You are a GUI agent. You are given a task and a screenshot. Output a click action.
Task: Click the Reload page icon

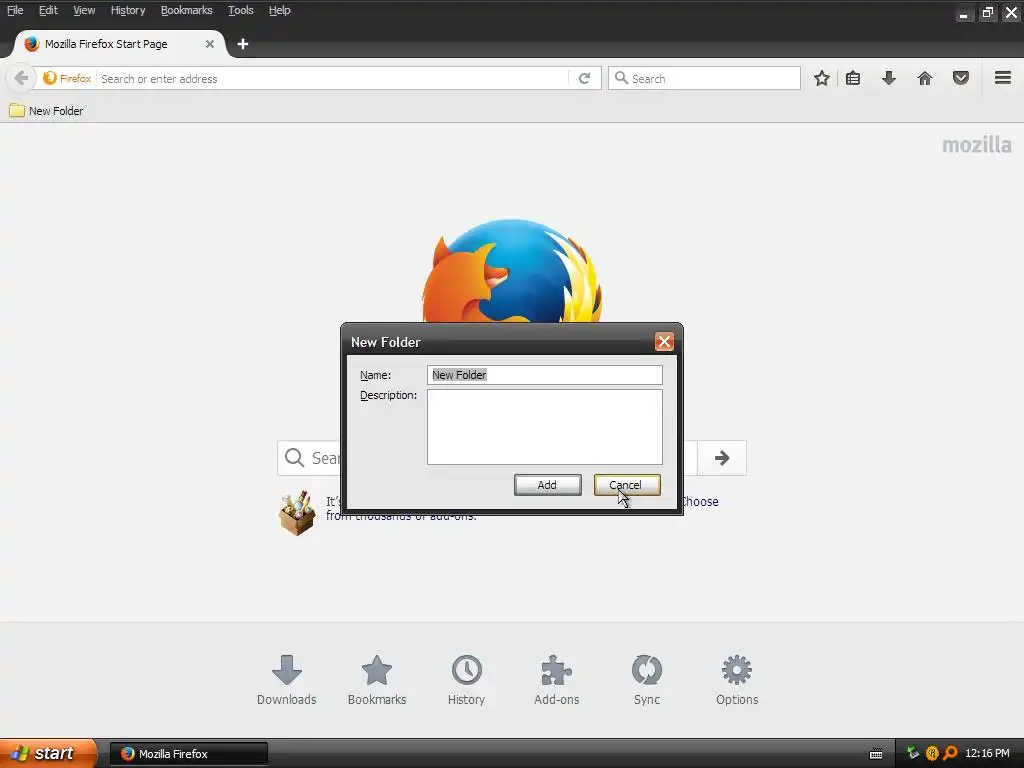[x=584, y=78]
